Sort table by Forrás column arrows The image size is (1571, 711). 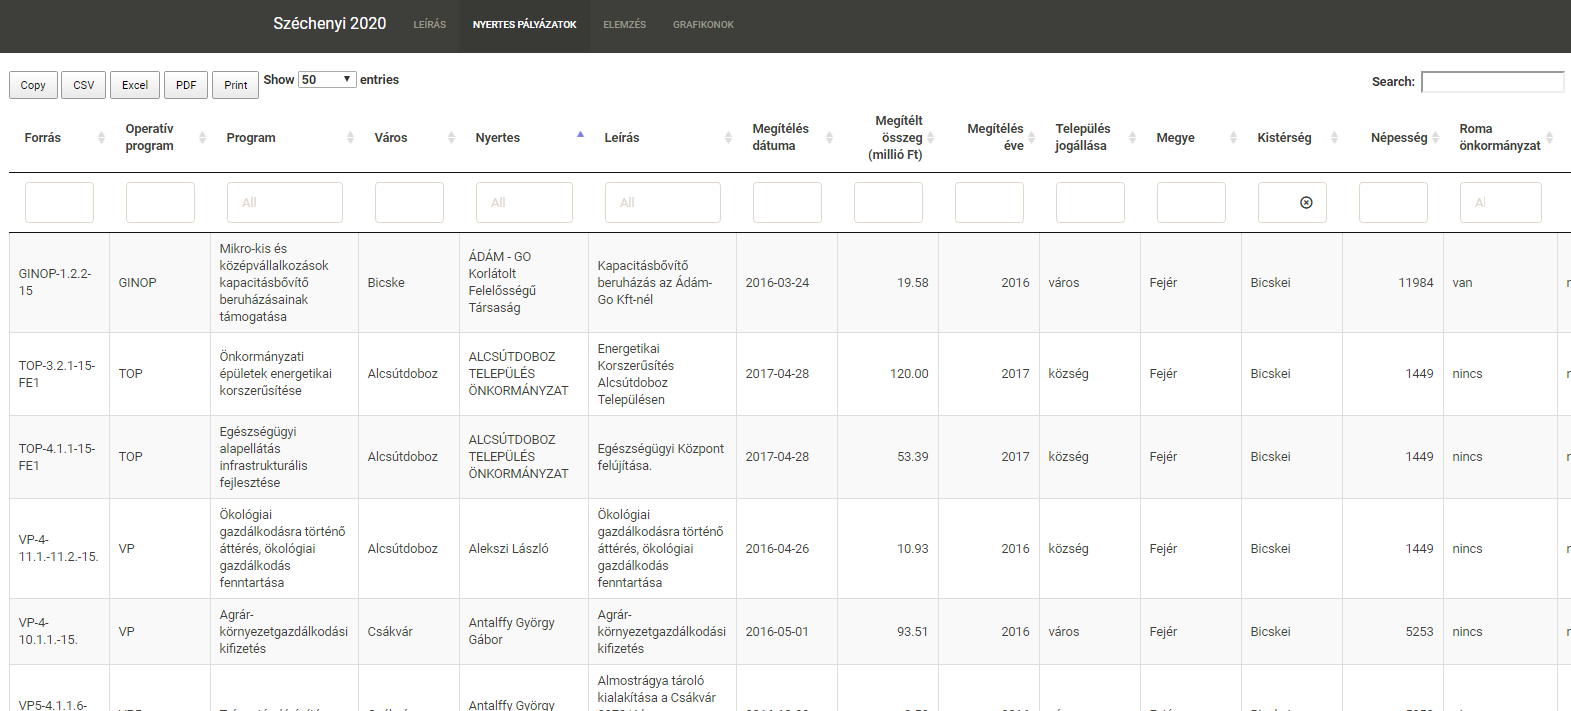[101, 138]
